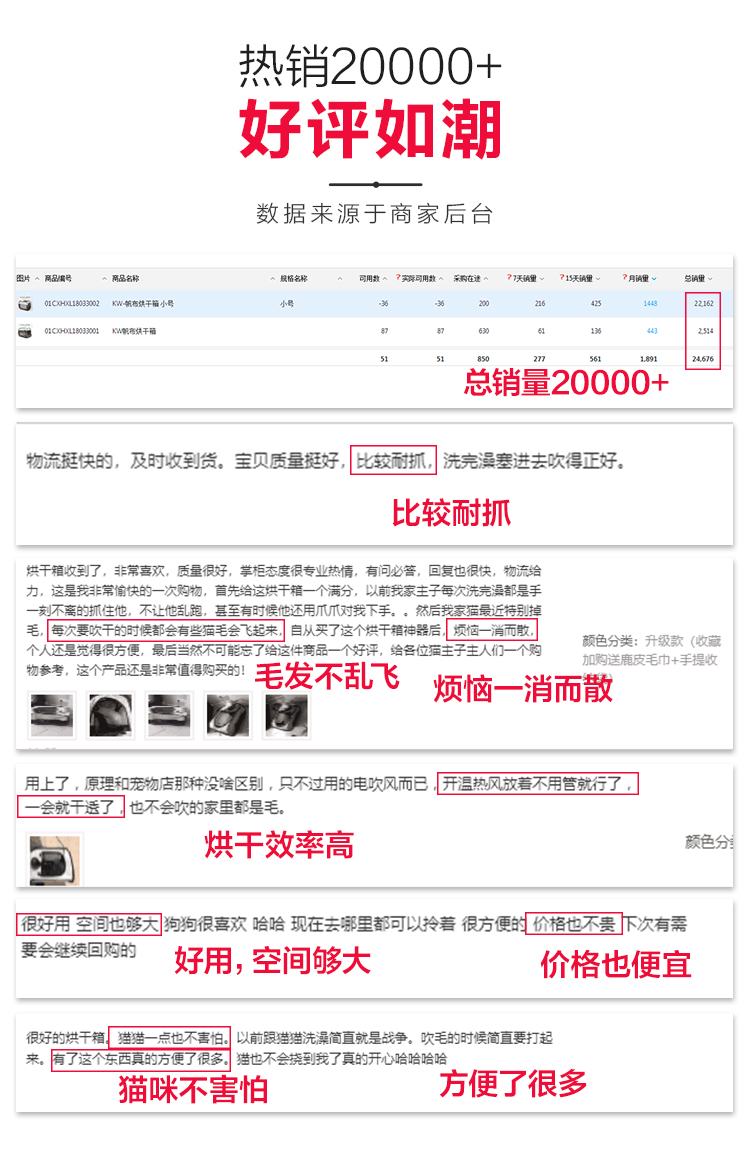
Task: Select product code 01CXHXL18033001
Action: pyautogui.click(x=72, y=332)
